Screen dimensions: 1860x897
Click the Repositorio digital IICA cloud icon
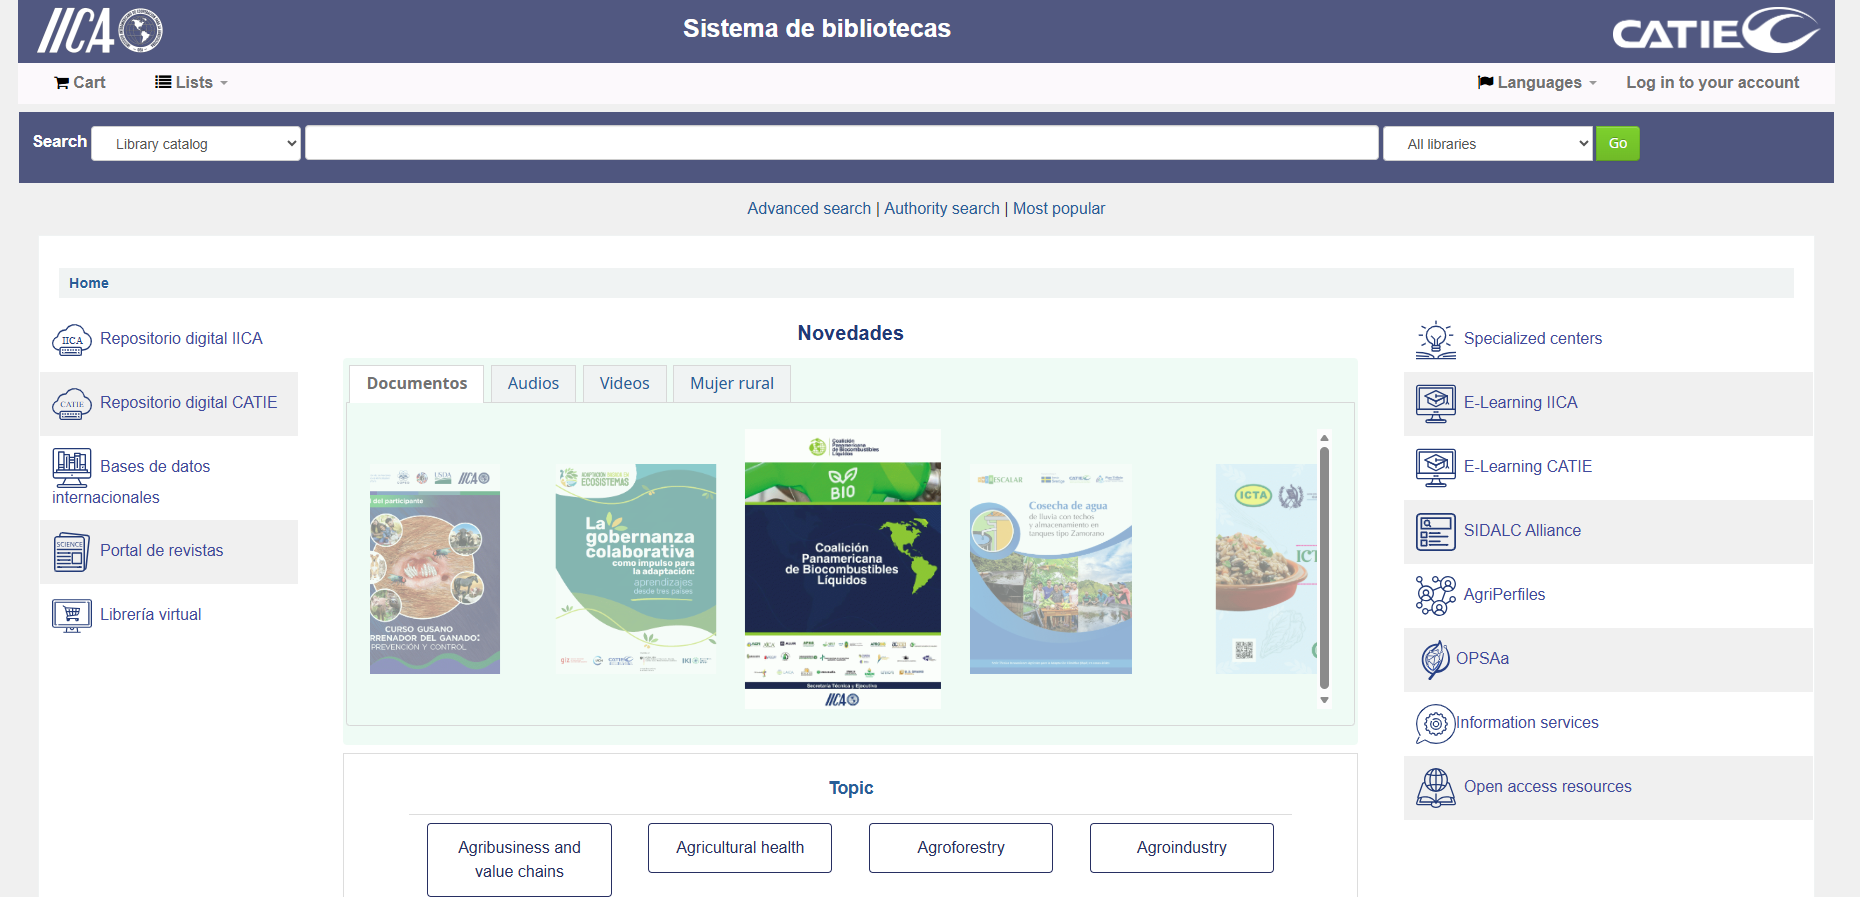pos(72,340)
